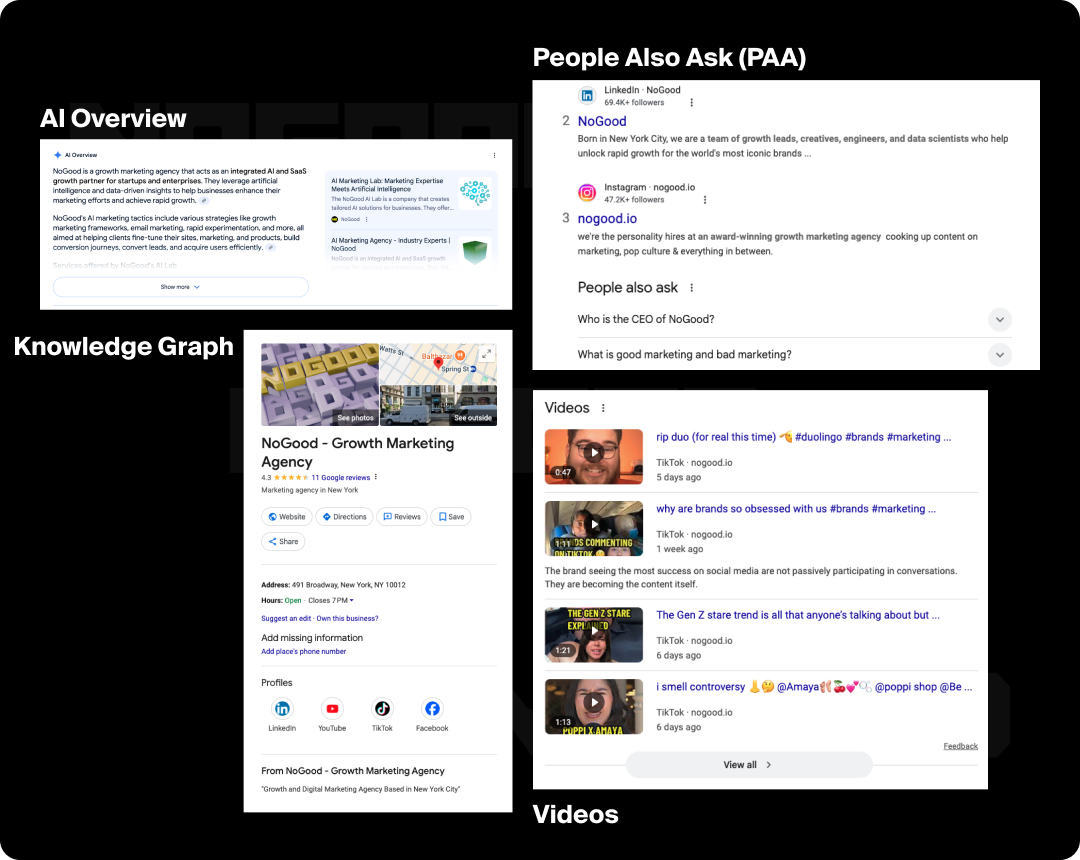Click the Directions button
This screenshot has width=1080, height=860.
point(344,516)
